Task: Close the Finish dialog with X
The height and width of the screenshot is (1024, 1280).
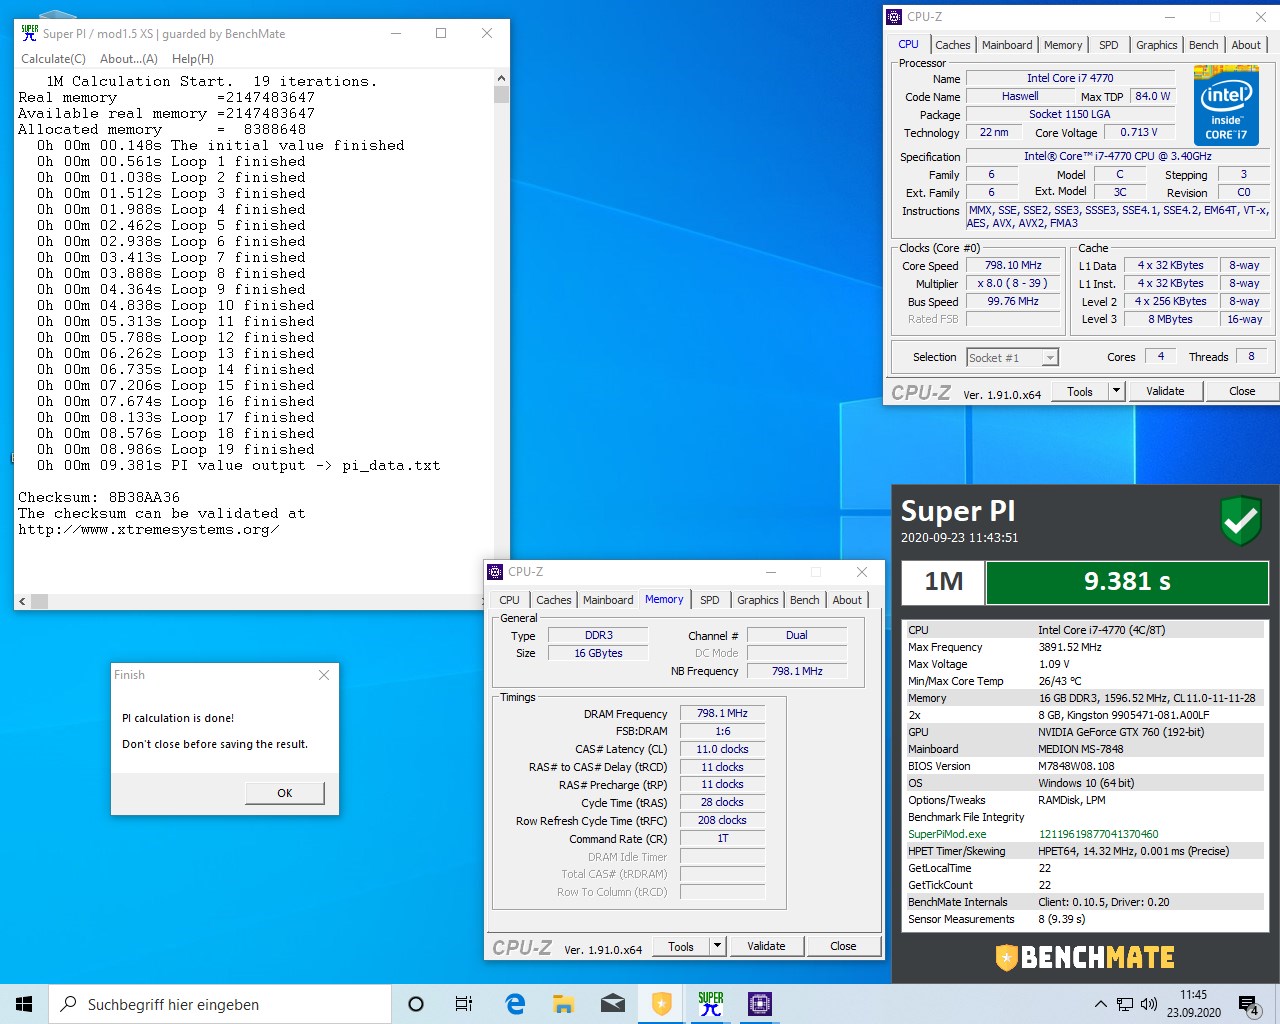Action: point(323,675)
